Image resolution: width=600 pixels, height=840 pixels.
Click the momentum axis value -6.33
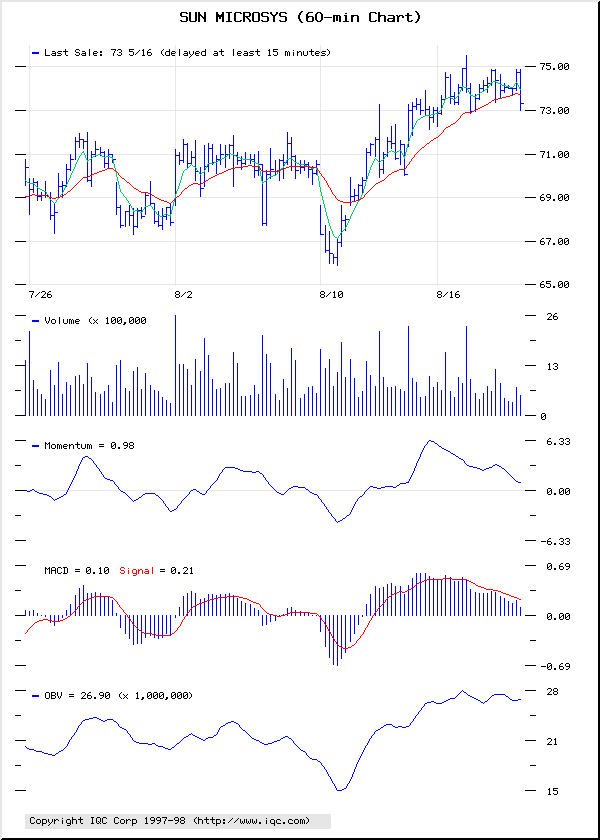554,542
